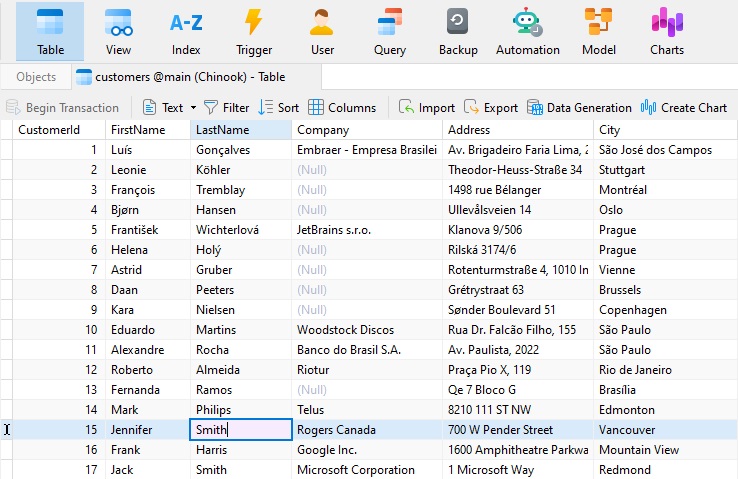The image size is (738, 479).
Task: Select the cell 'Stuttgart'
Action: pos(666,170)
